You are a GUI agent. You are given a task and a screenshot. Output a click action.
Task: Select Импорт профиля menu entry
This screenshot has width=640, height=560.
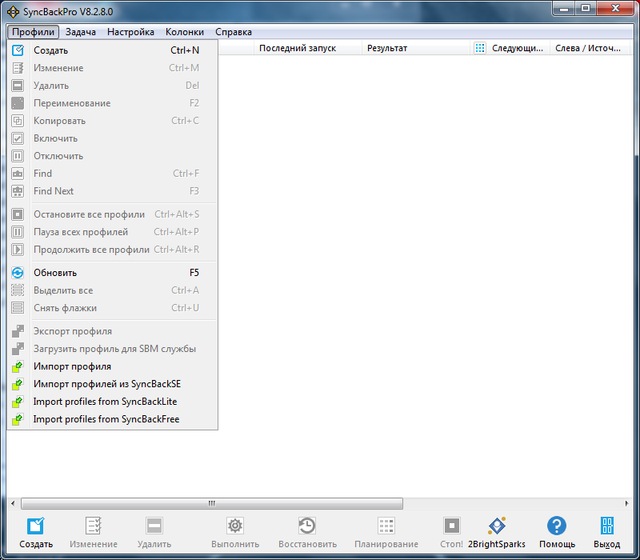(72, 367)
